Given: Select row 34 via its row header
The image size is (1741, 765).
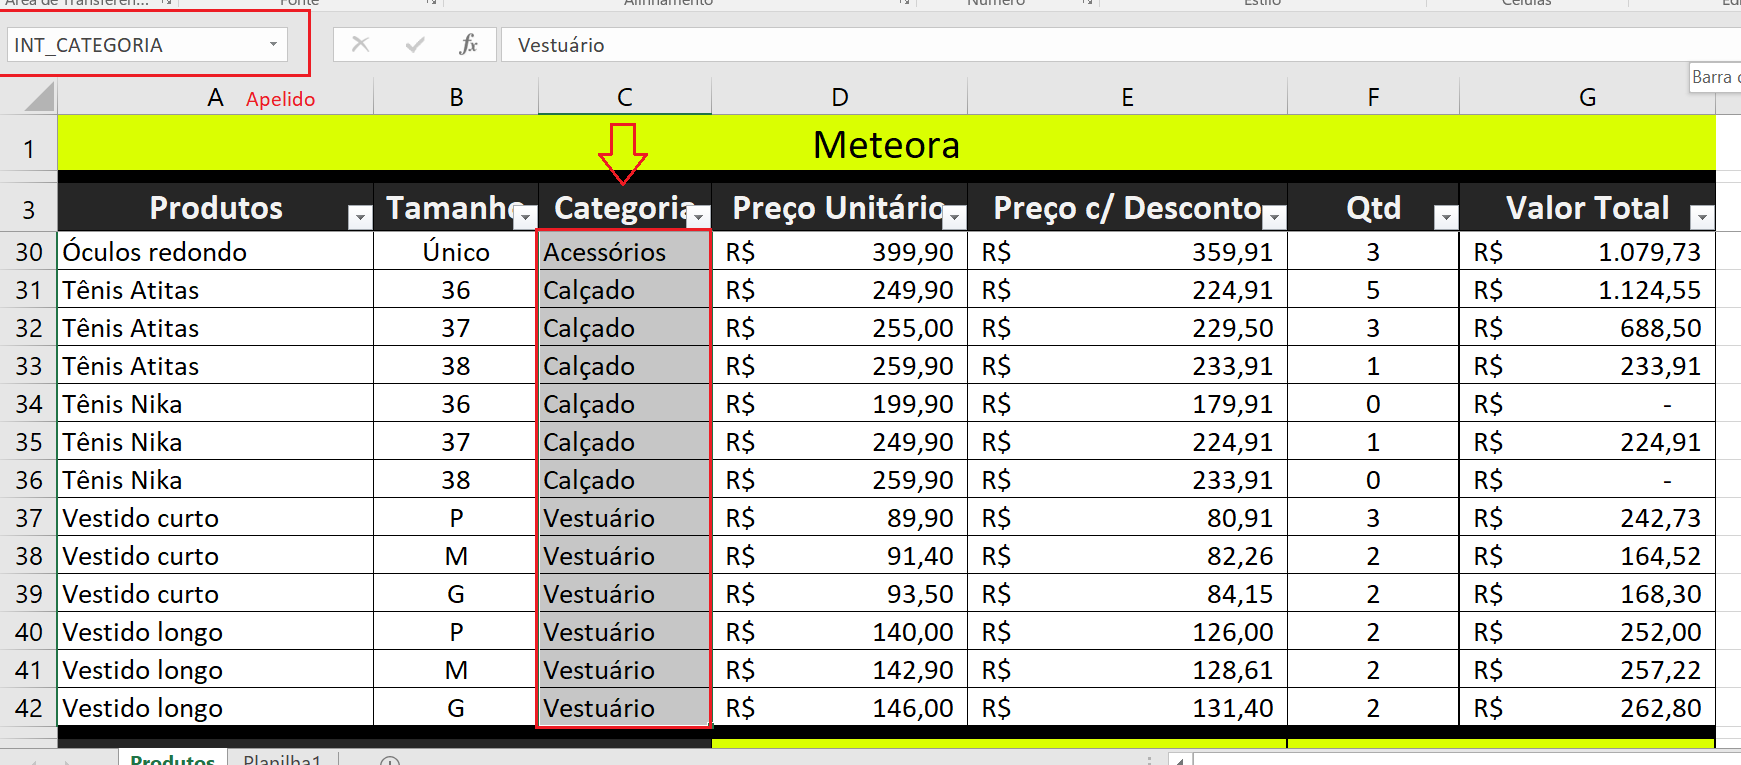Looking at the screenshot, I should 29,404.
